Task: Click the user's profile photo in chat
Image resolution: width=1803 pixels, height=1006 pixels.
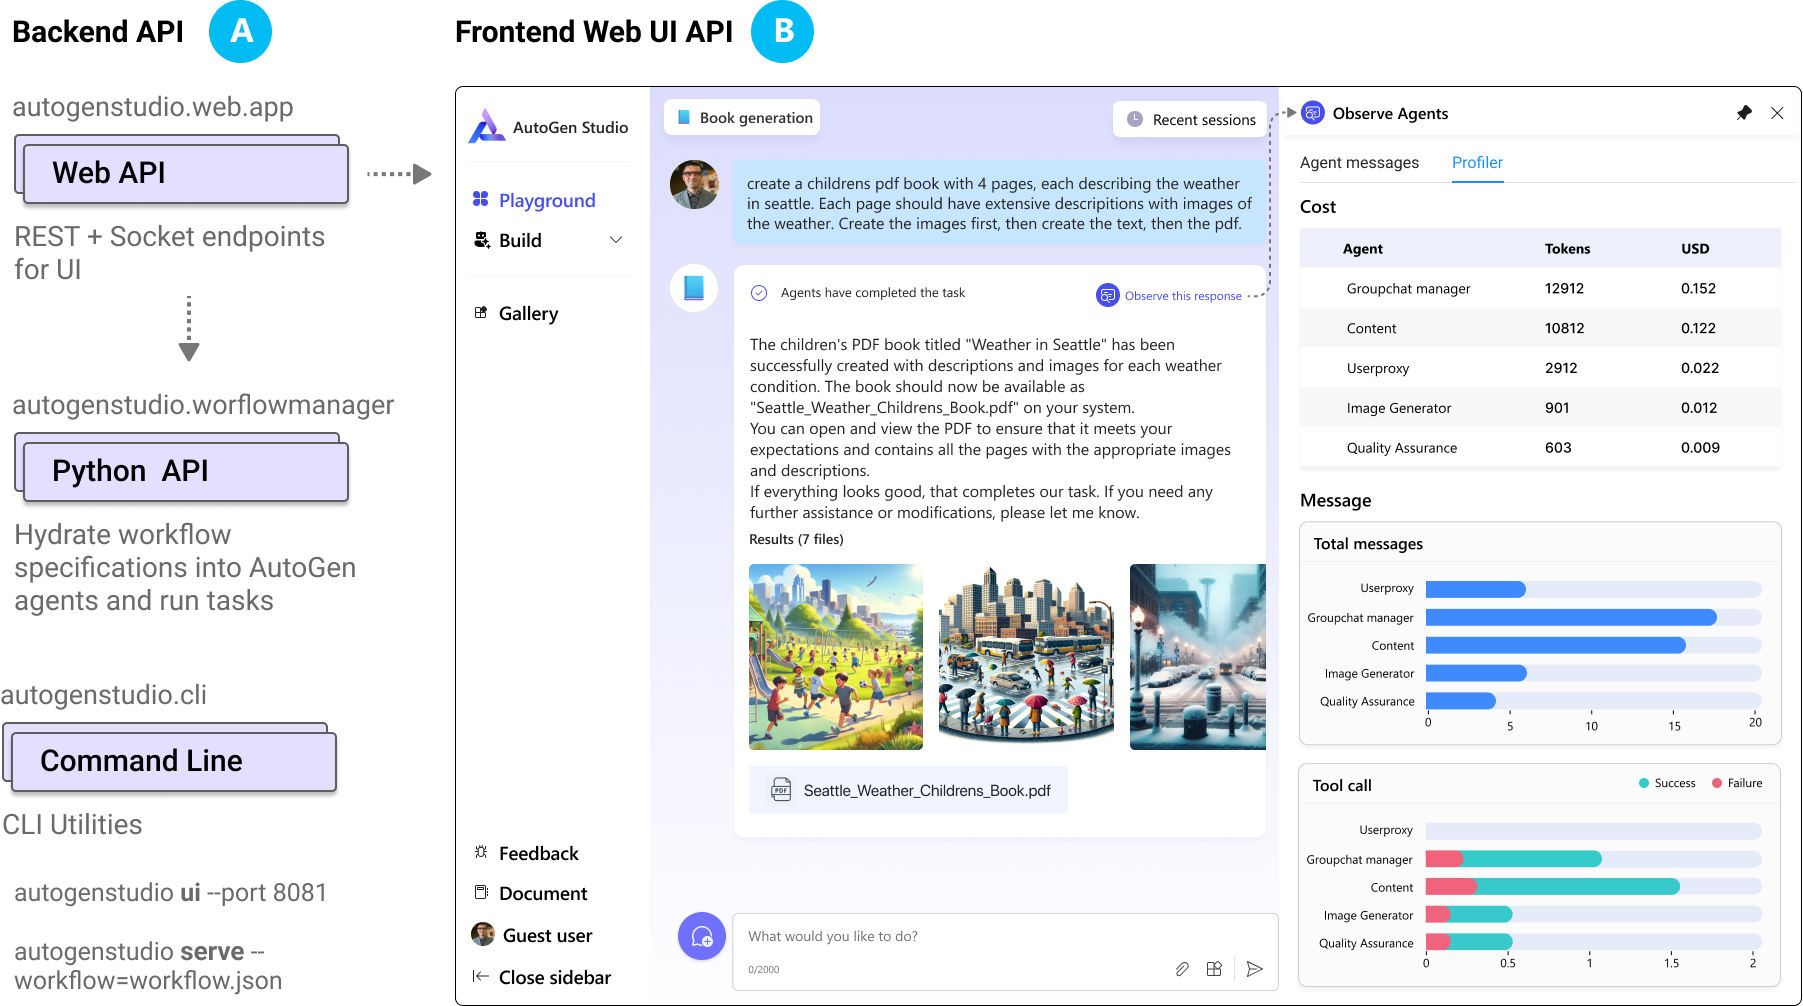Action: click(x=694, y=184)
